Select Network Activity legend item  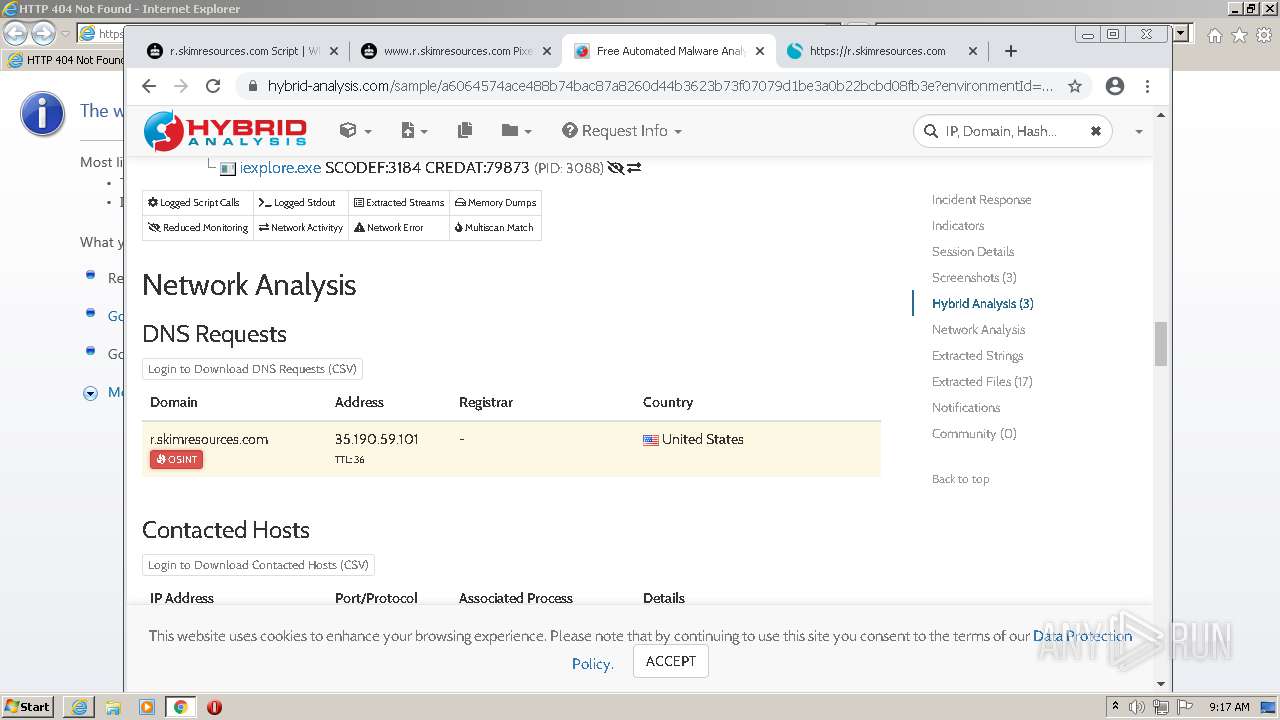300,228
